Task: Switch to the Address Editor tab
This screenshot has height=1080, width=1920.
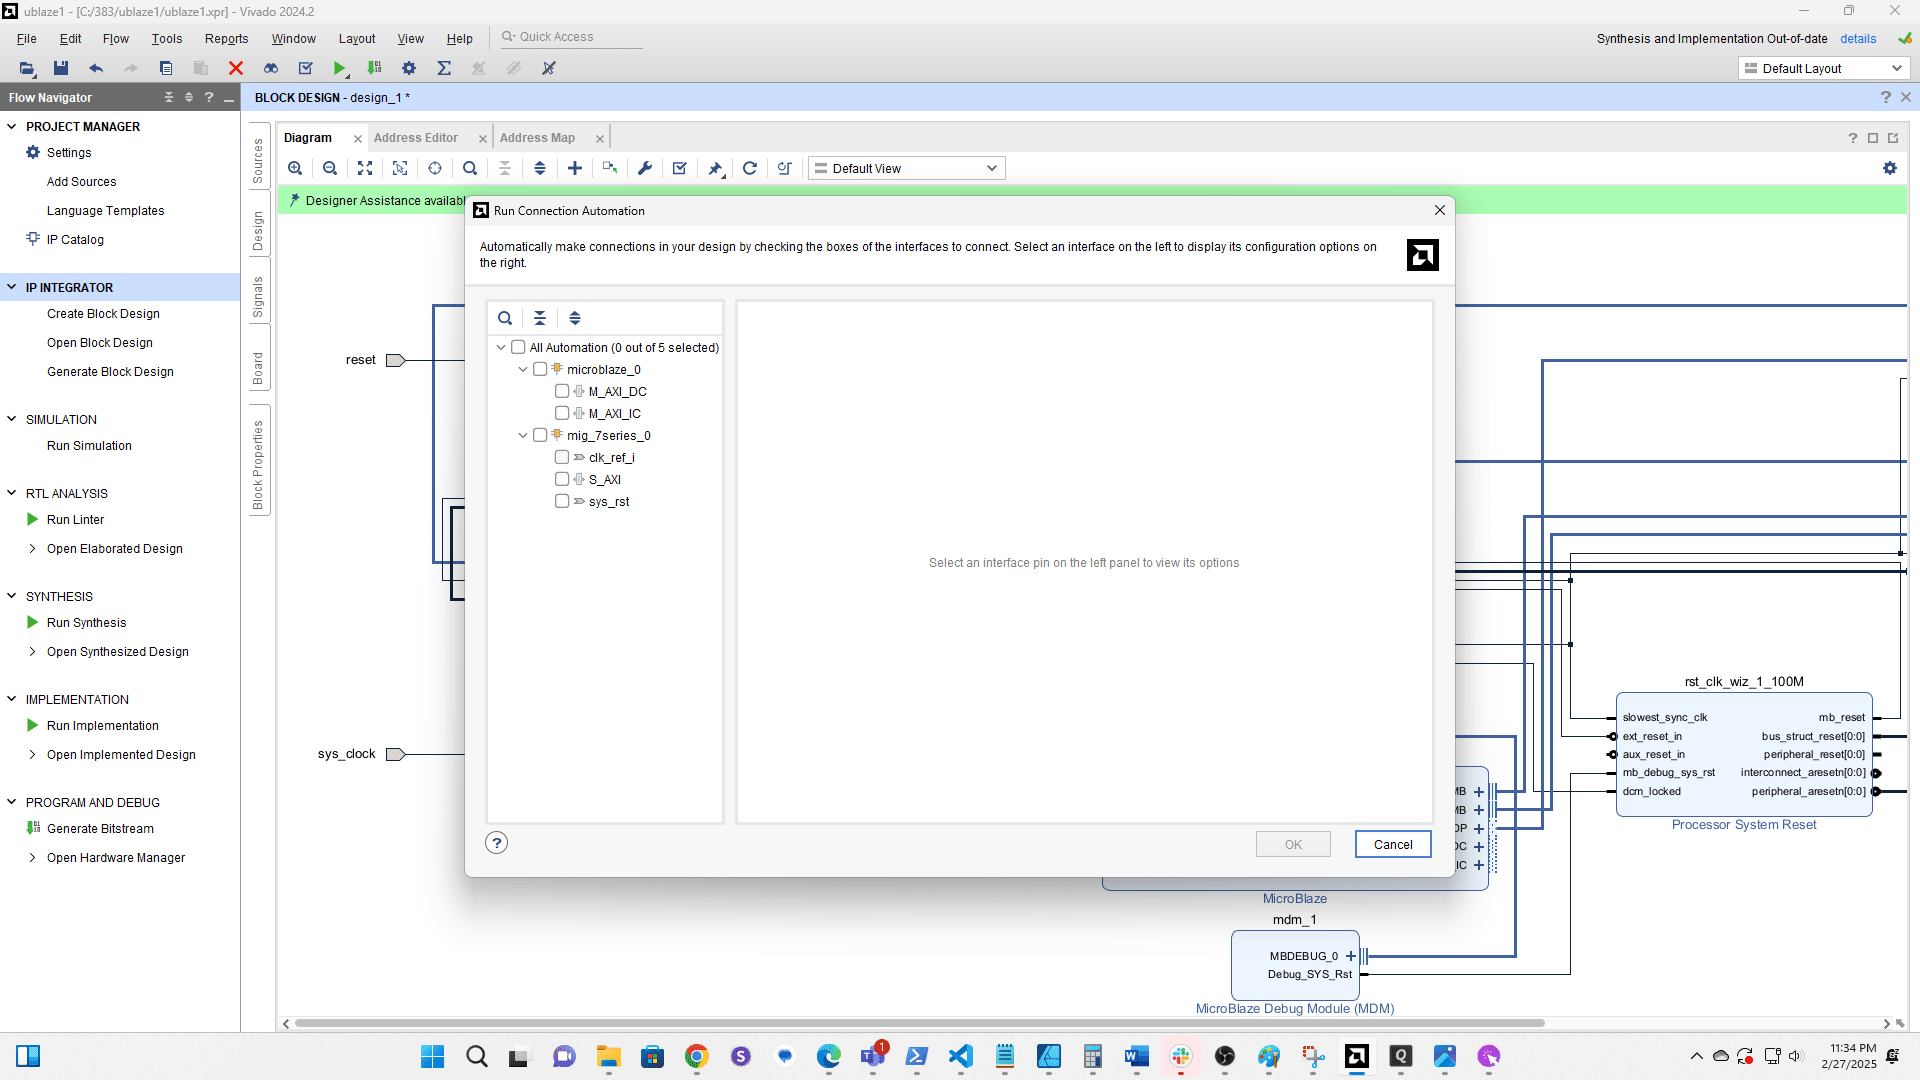Action: (x=416, y=138)
